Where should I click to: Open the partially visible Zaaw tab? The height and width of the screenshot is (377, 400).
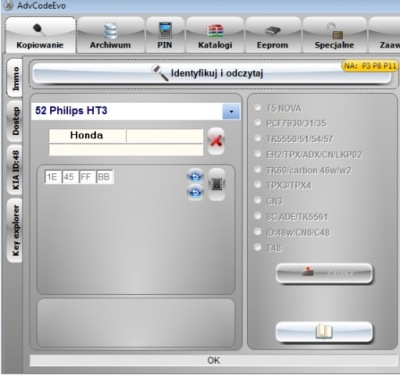click(x=384, y=35)
